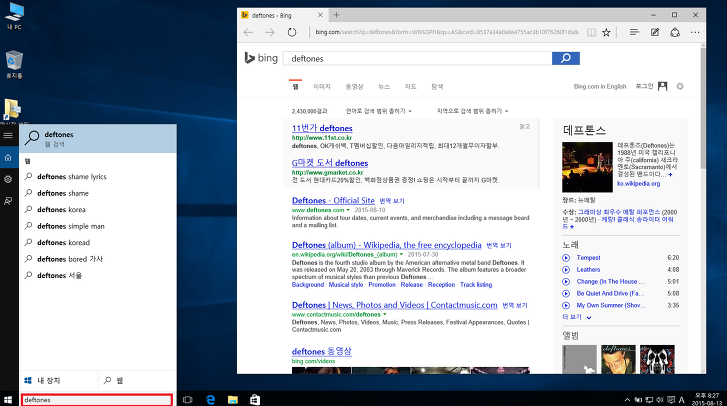
Task: Play My Own Summer song
Action: pos(566,305)
